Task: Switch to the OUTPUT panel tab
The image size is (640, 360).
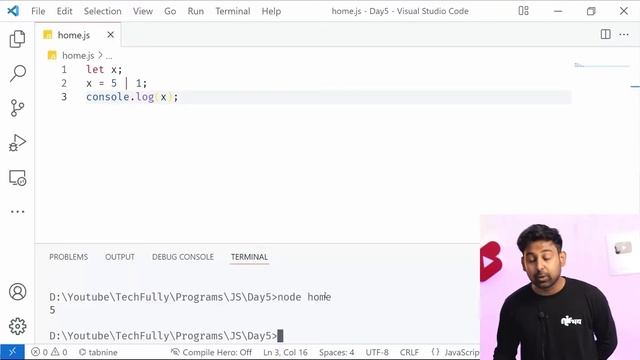Action: [x=120, y=257]
